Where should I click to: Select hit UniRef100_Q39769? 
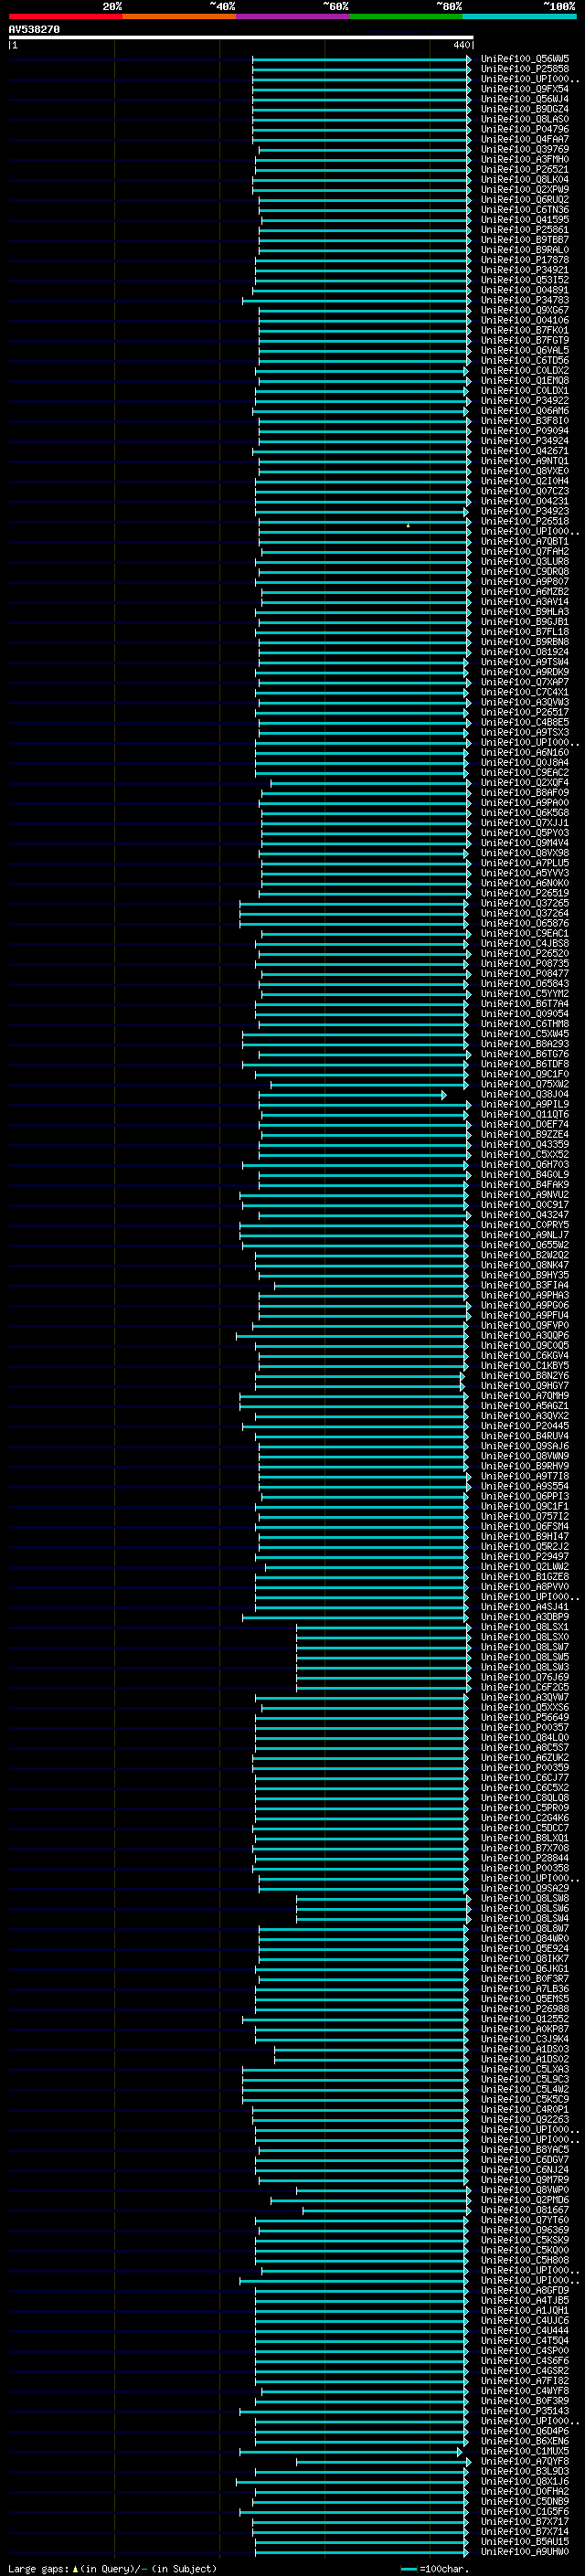coord(525,150)
